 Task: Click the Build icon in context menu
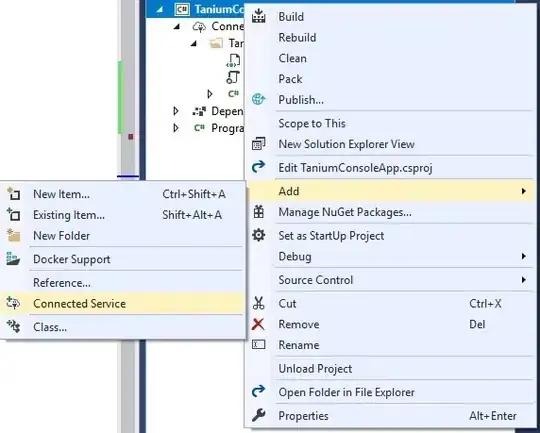258,16
